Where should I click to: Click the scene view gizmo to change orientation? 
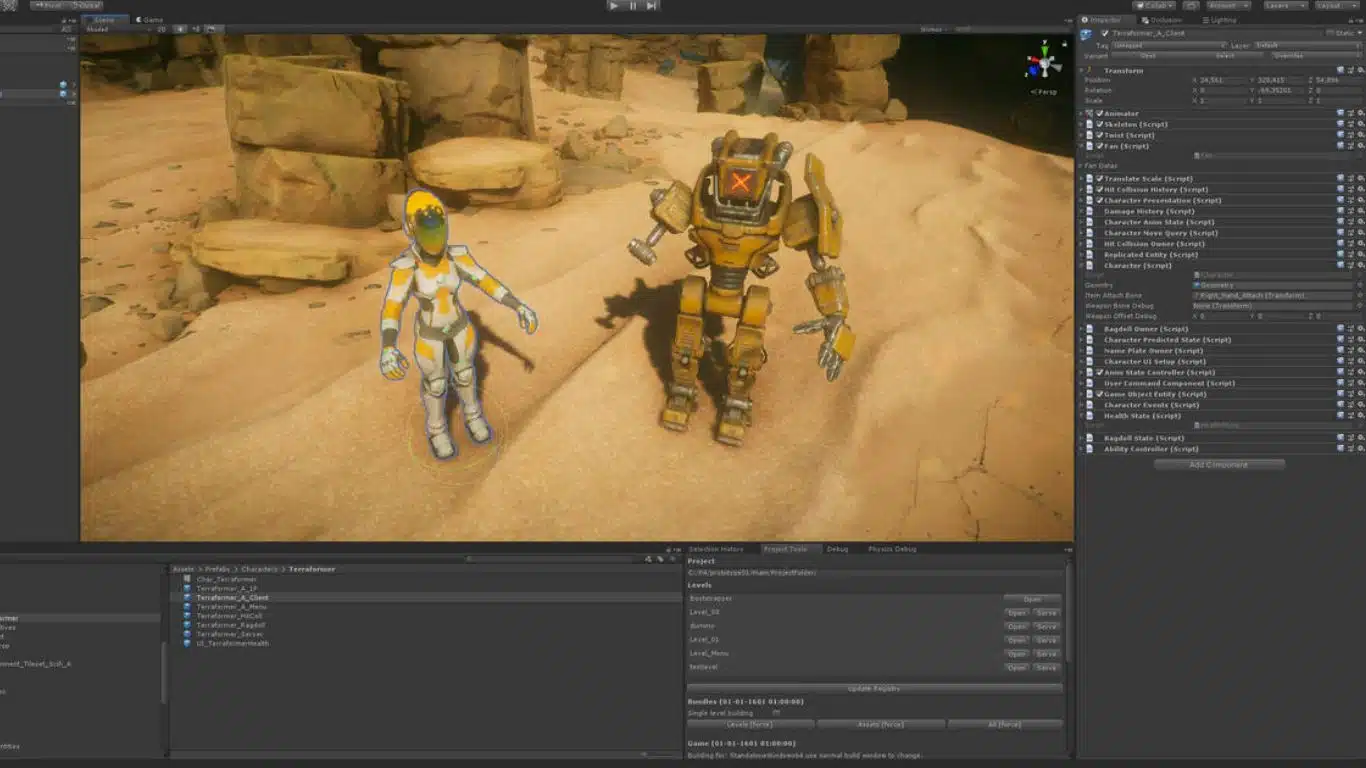coord(1044,62)
